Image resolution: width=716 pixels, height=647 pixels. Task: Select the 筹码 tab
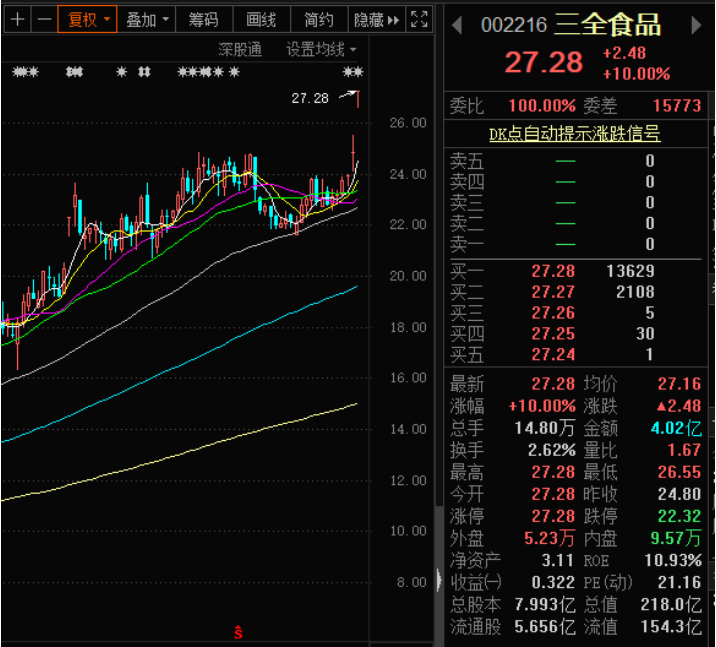coord(204,19)
